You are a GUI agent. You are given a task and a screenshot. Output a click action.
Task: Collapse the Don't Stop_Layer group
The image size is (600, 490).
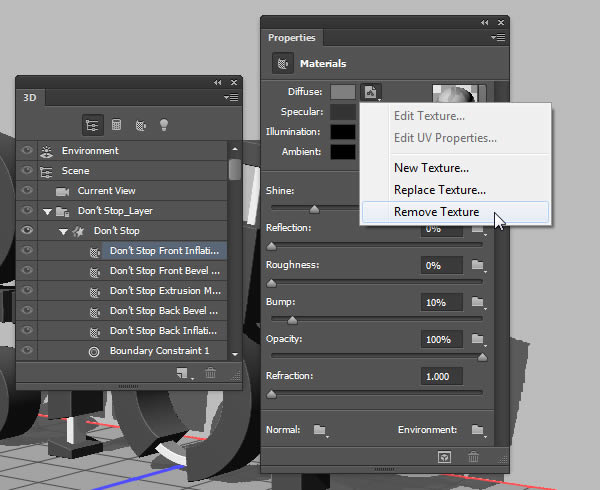point(47,212)
